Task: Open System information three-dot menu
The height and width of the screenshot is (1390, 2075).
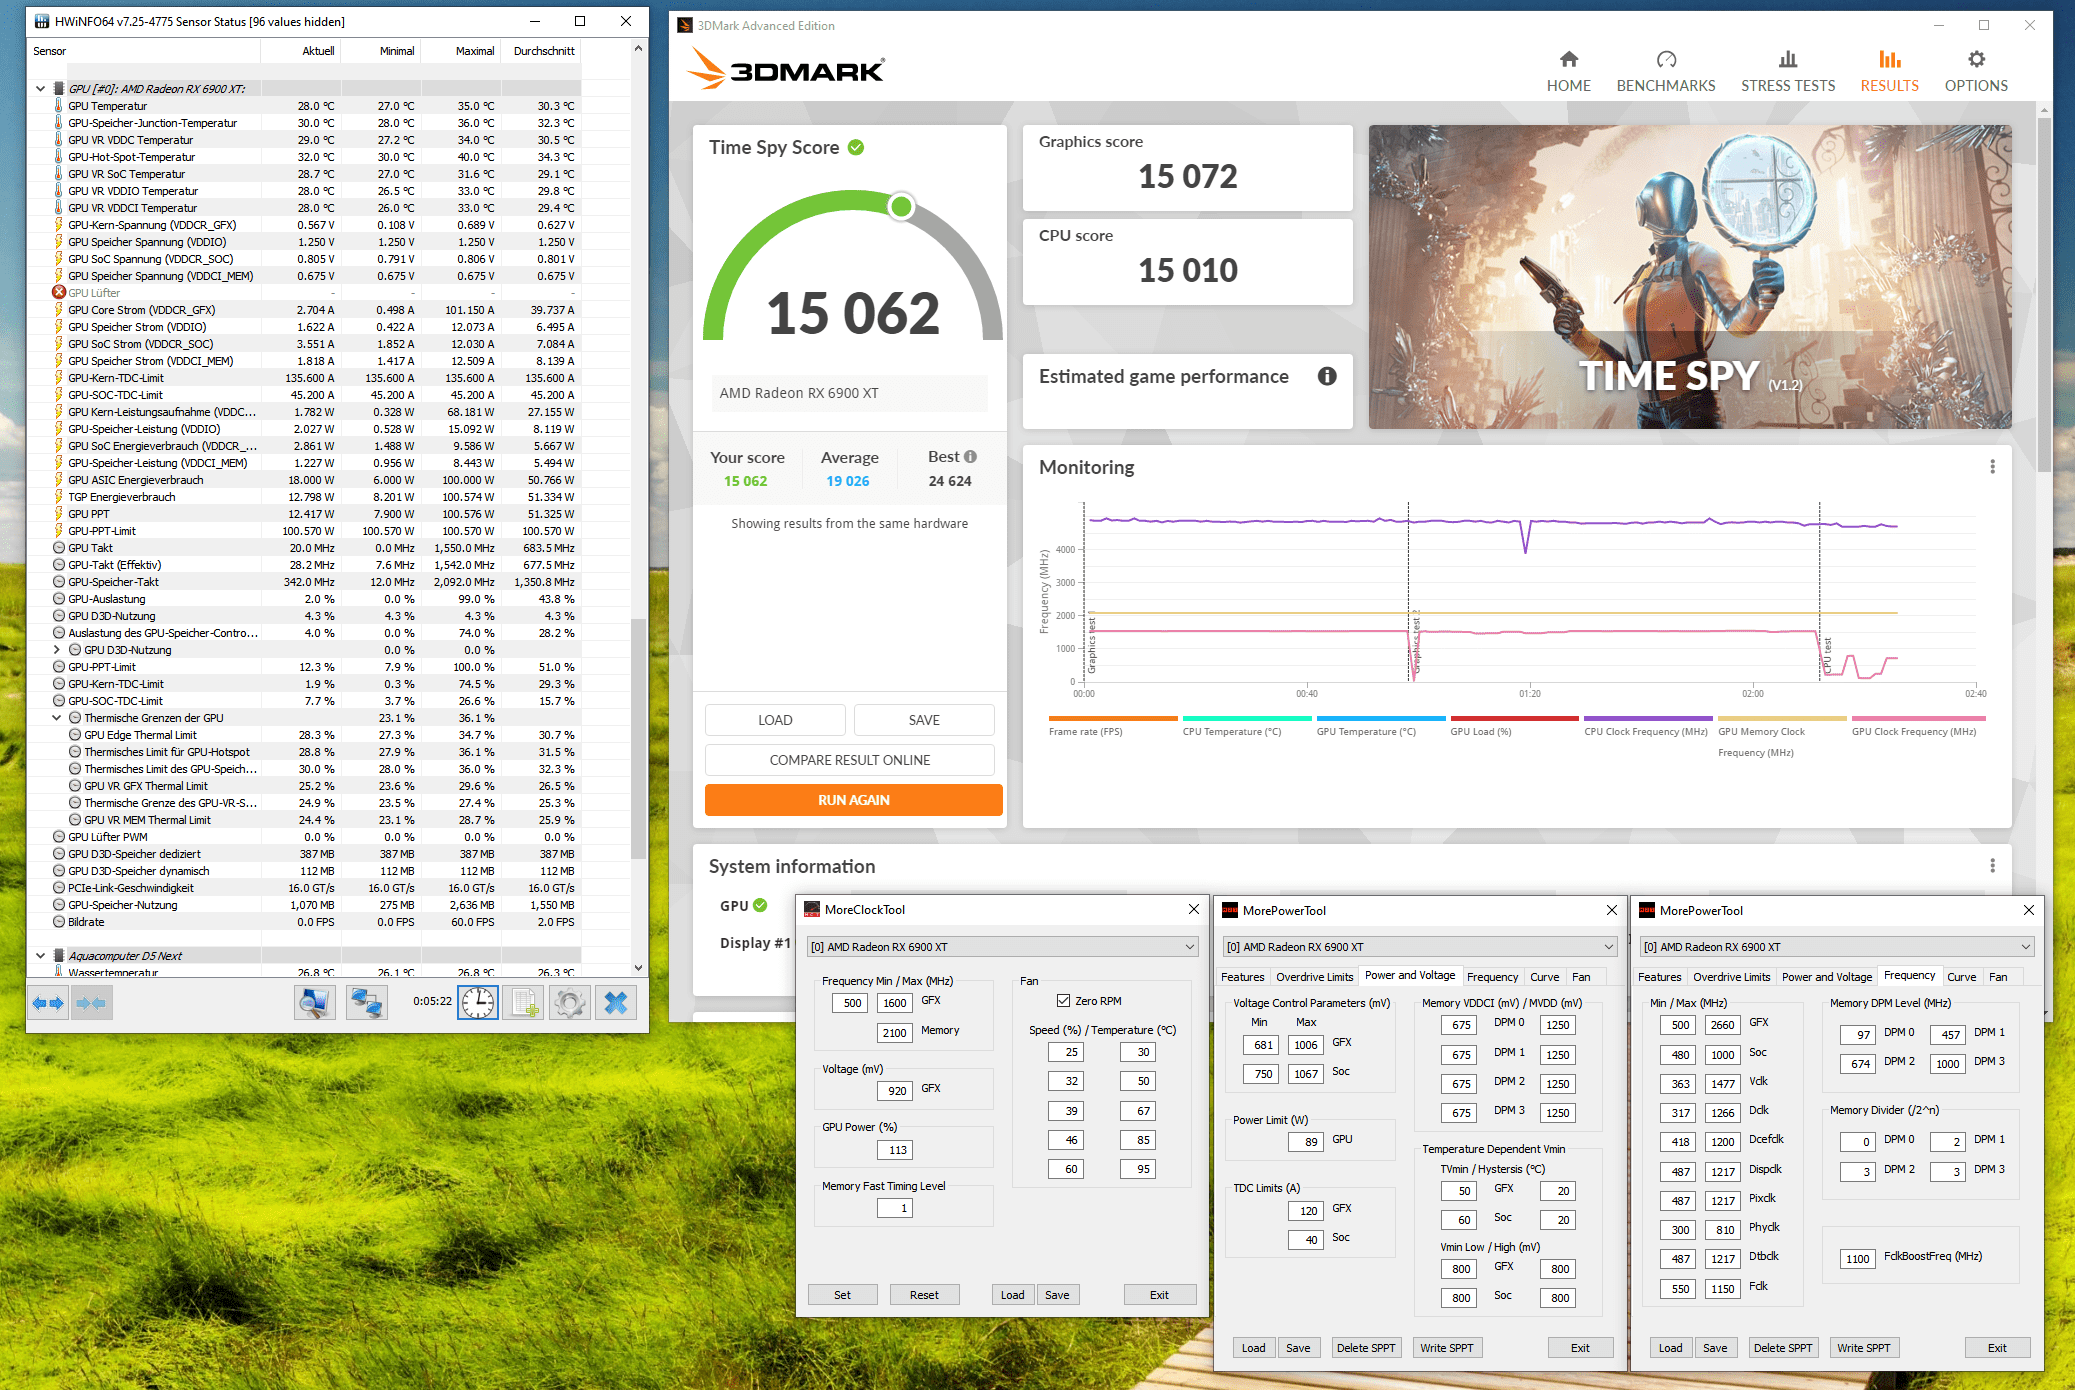Action: pyautogui.click(x=1992, y=866)
